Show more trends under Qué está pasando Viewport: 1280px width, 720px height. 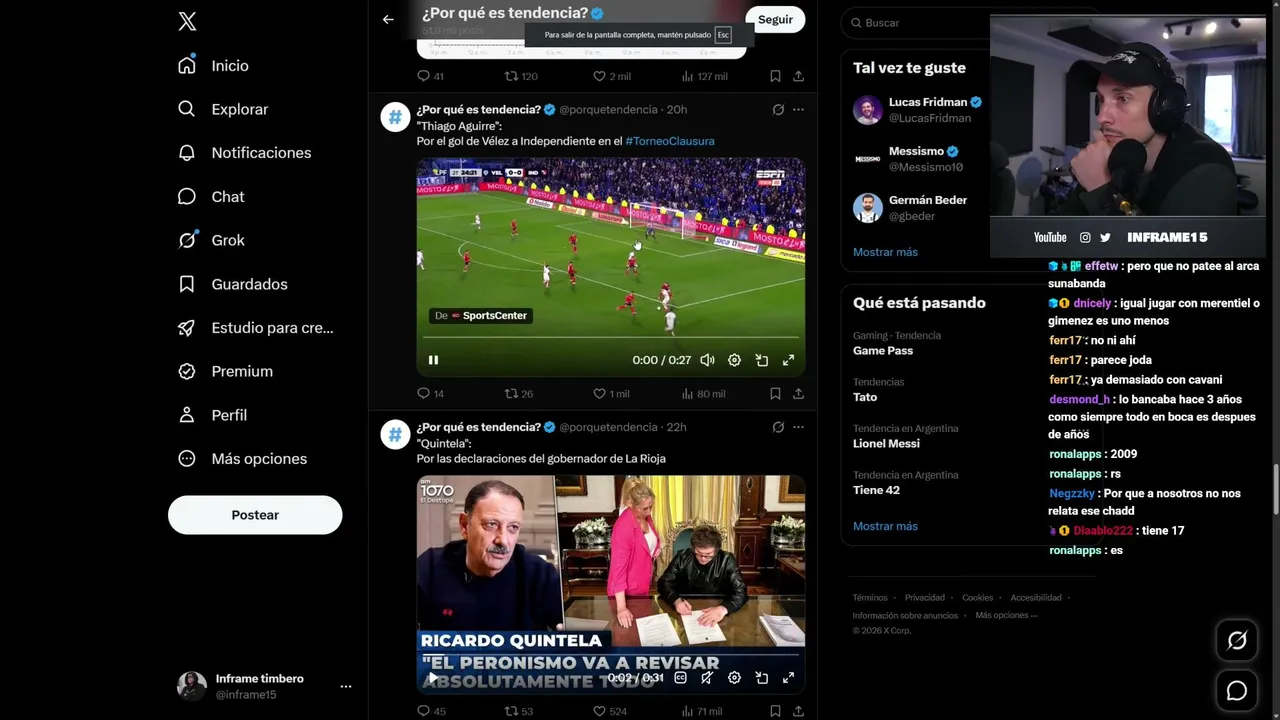[885, 526]
